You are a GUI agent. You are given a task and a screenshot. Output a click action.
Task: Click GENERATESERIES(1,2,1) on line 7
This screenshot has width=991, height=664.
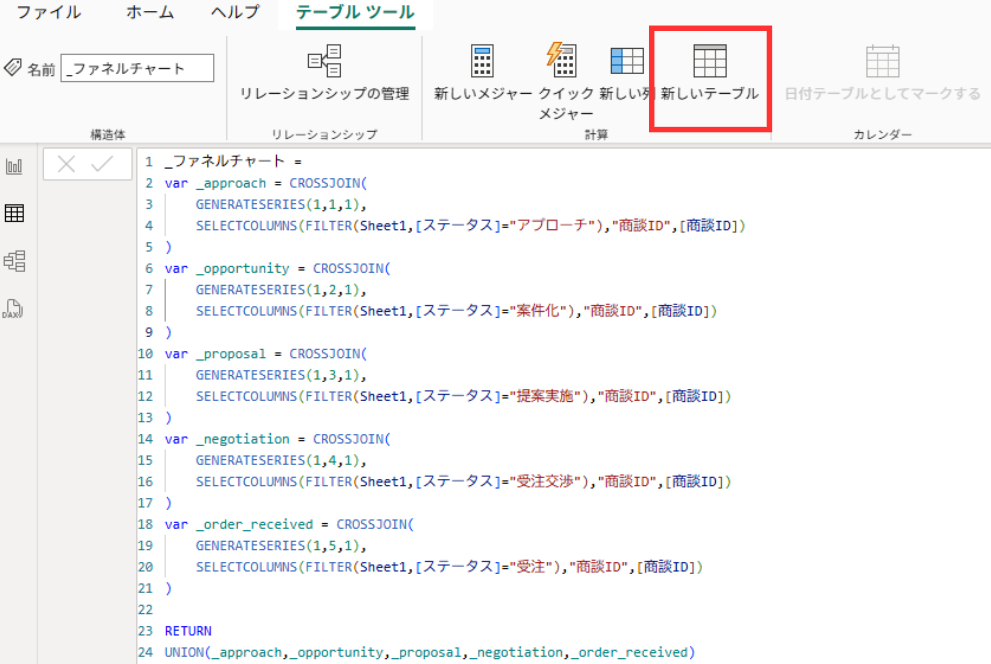[277, 289]
